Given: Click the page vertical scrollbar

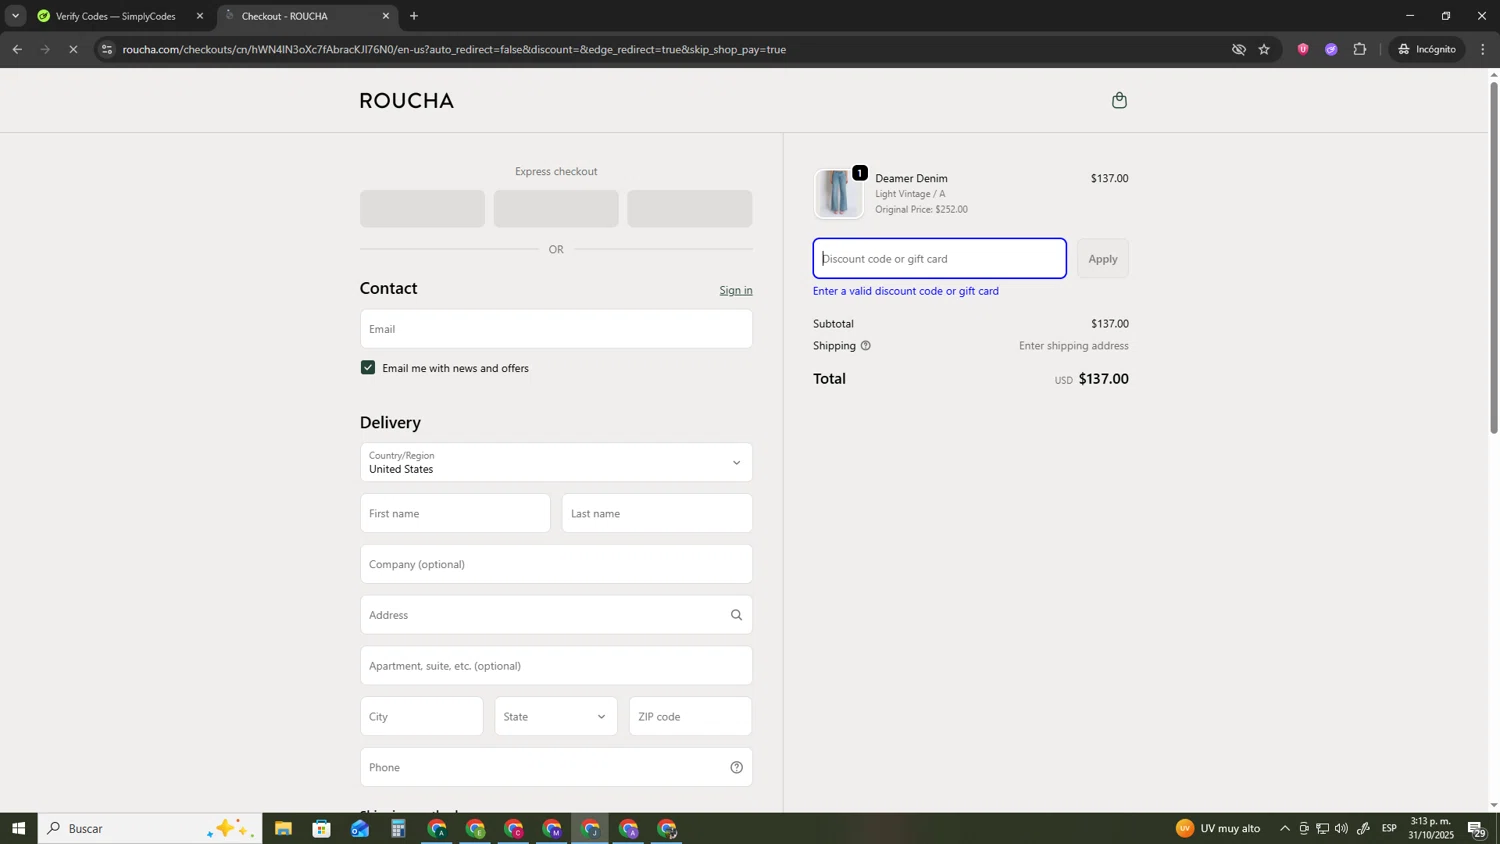Looking at the screenshot, I should [x=1494, y=258].
